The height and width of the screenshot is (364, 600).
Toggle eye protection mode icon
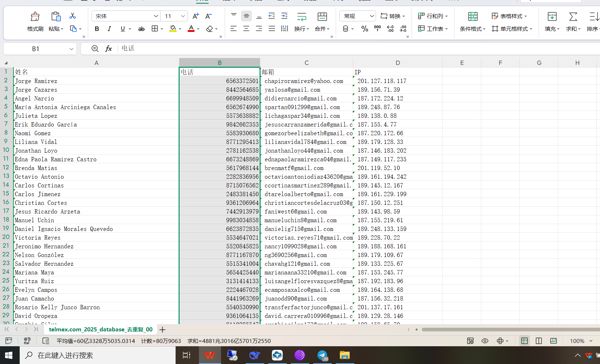[485, 341]
